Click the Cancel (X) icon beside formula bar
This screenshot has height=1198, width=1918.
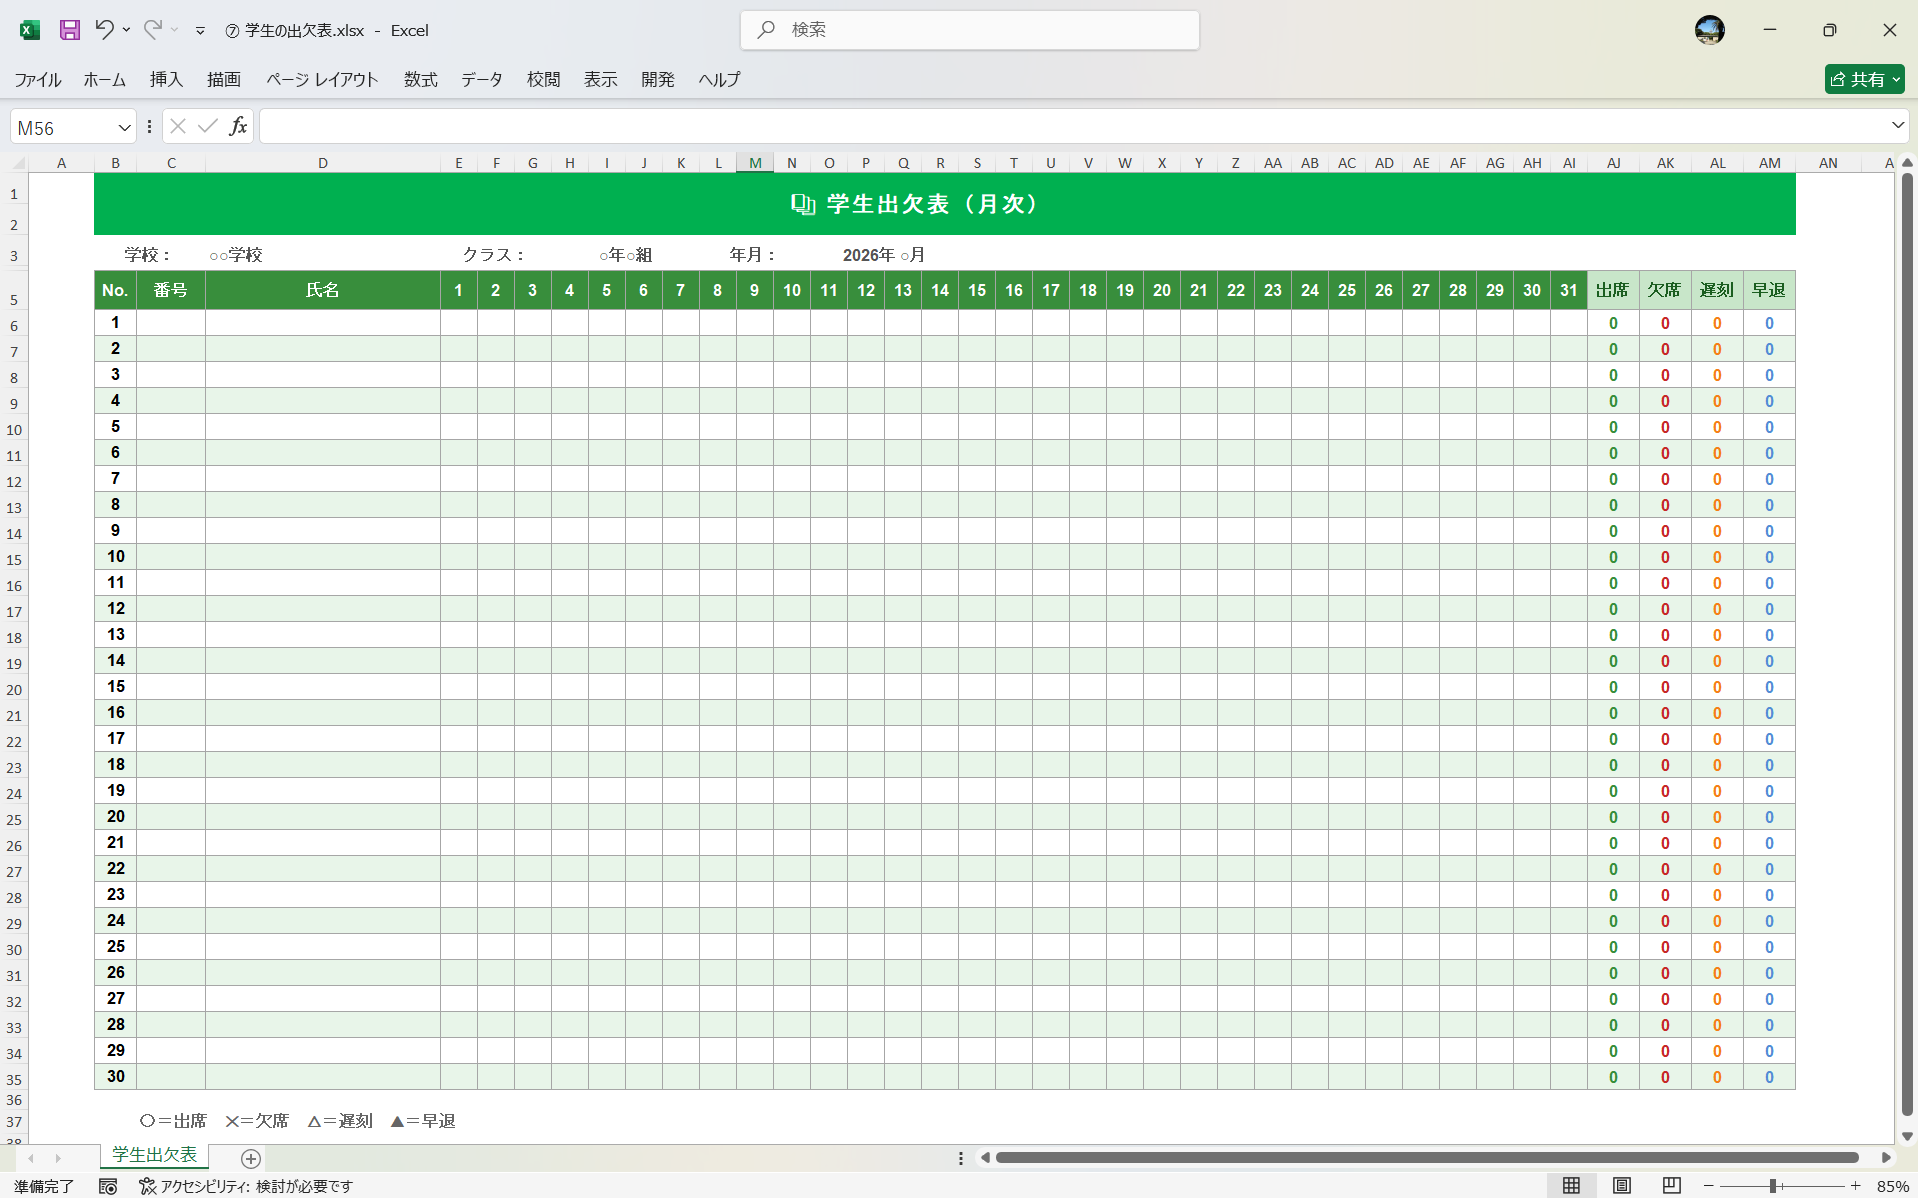click(x=177, y=125)
